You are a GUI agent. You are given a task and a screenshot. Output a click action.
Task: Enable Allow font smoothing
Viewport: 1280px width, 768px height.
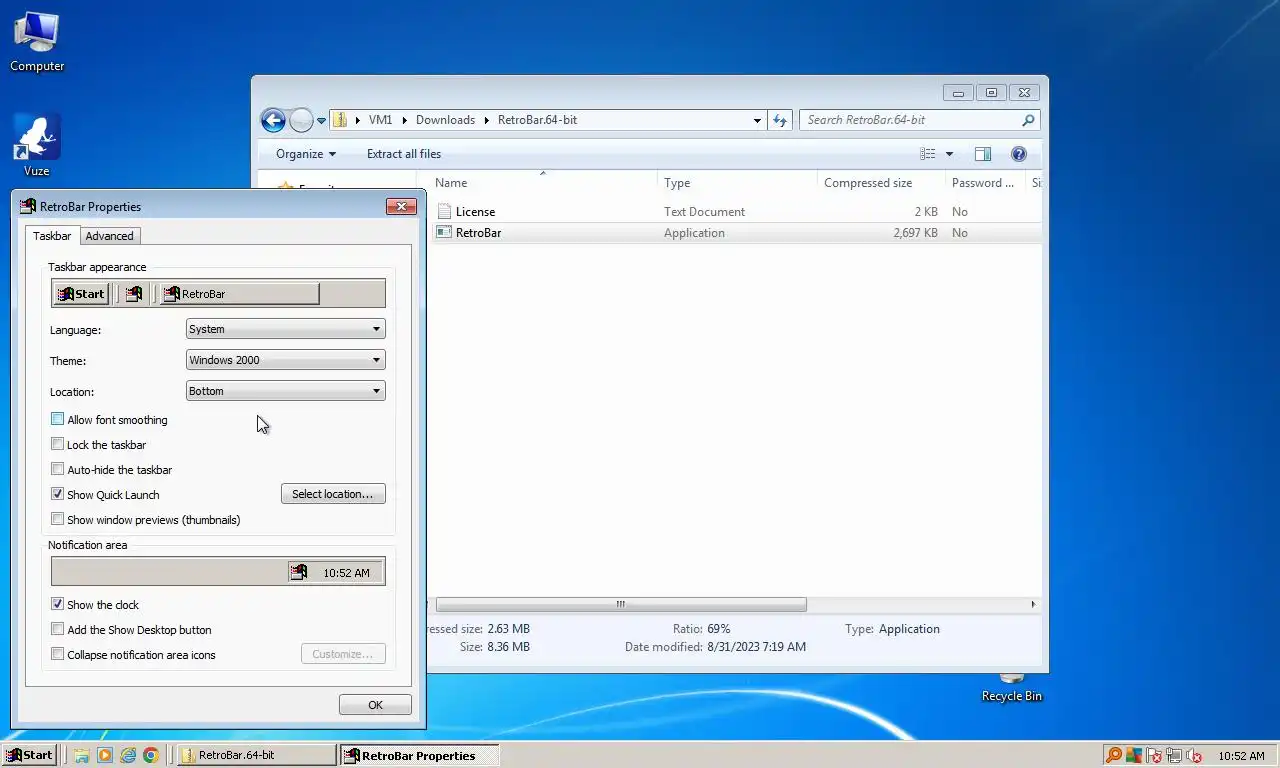[57, 420]
